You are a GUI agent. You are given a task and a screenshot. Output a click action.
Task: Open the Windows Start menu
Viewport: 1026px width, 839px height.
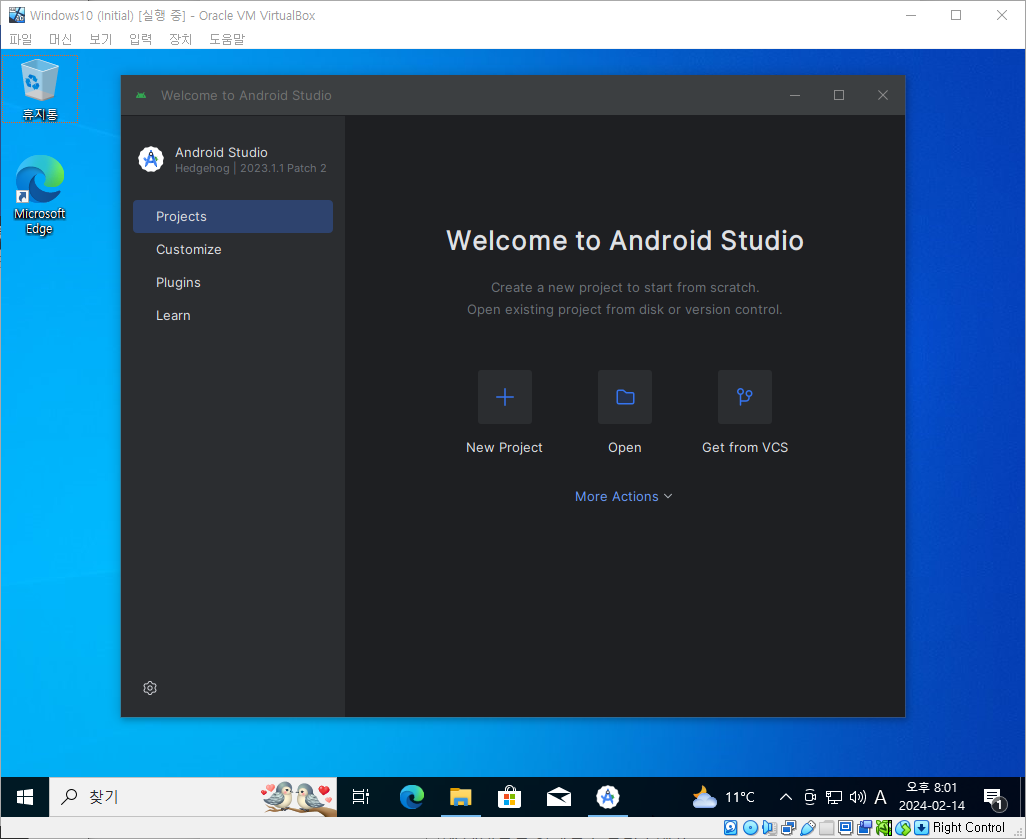coord(25,796)
